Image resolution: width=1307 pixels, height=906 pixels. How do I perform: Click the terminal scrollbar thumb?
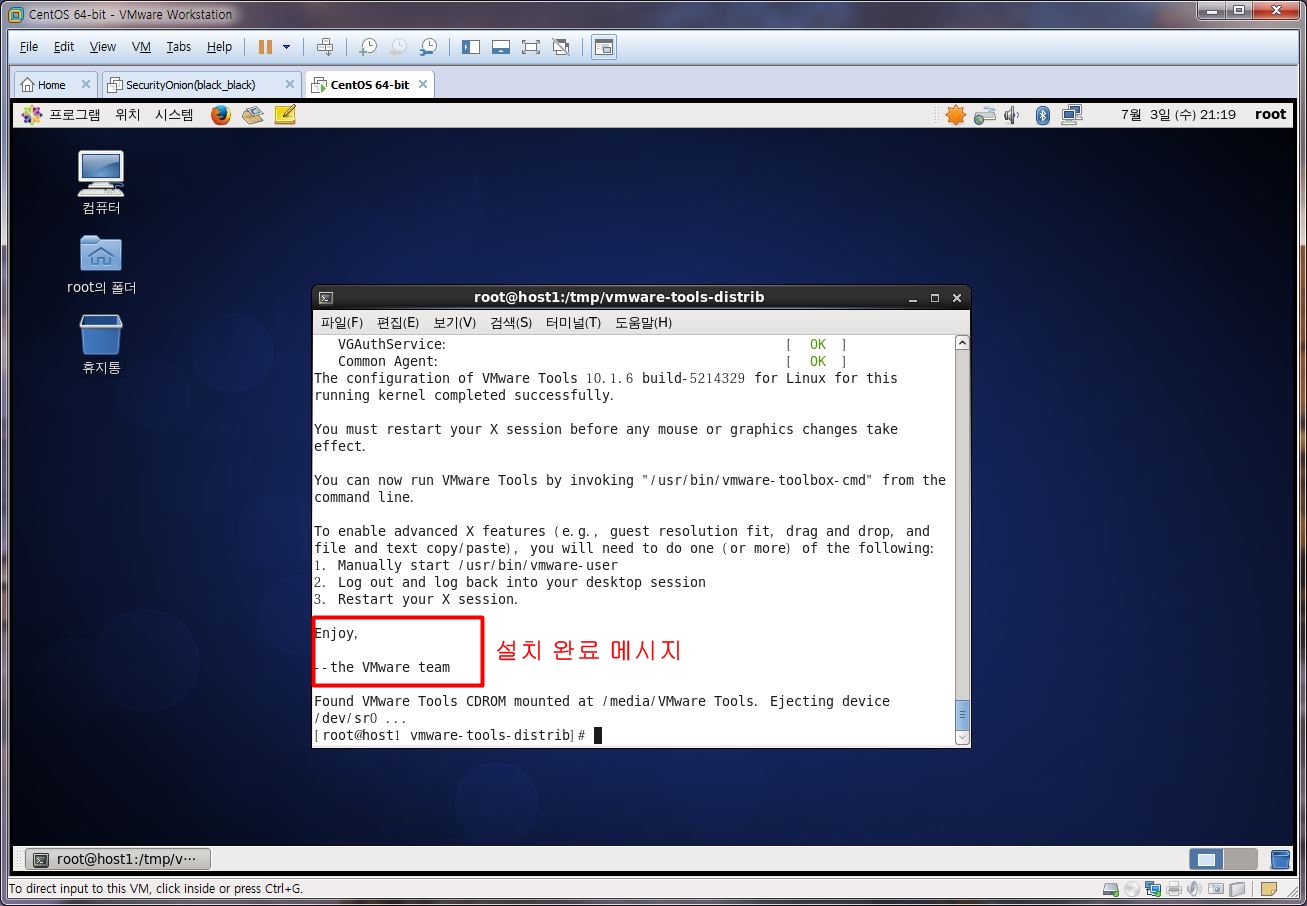[962, 715]
